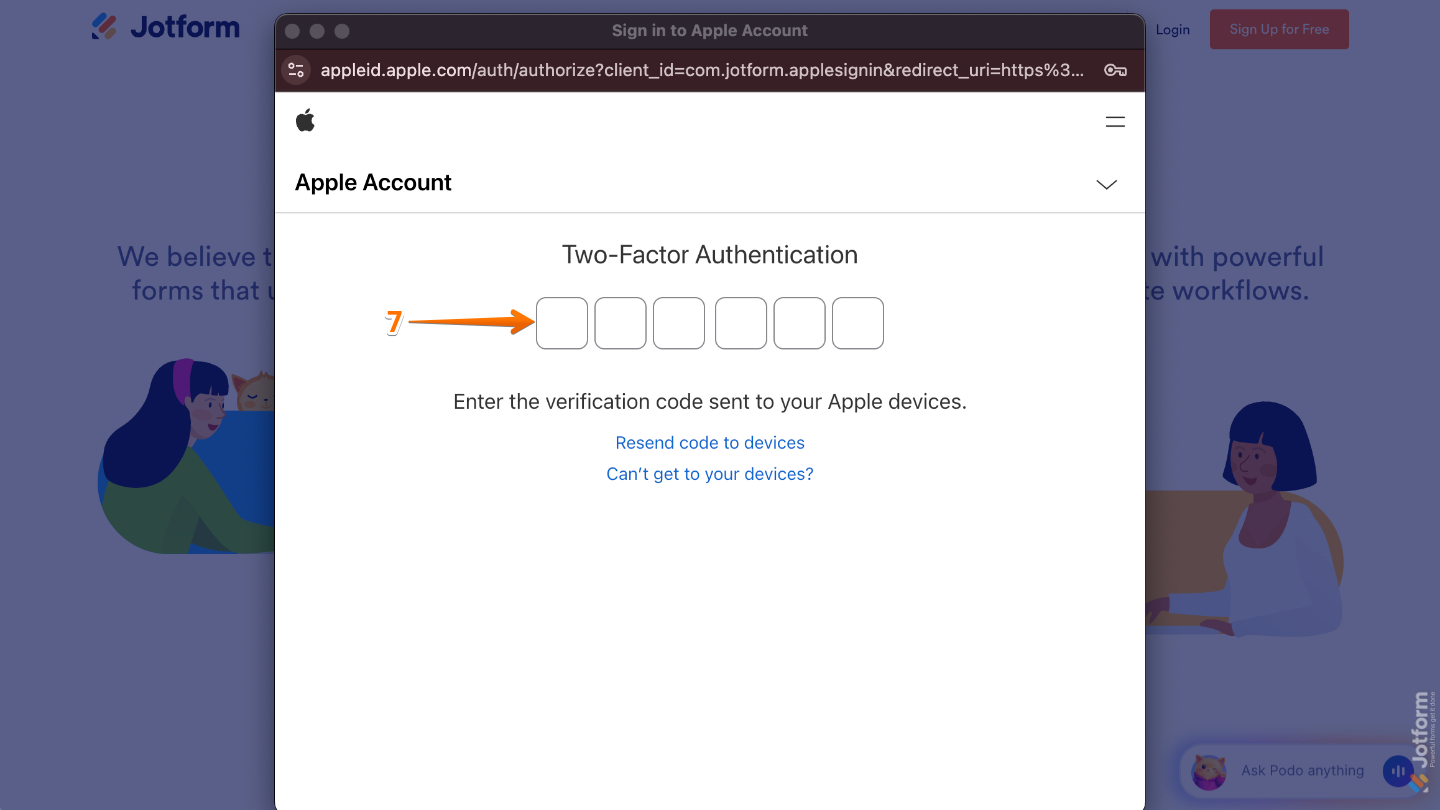Select the Login menu item
This screenshot has width=1440, height=810.
(1173, 29)
